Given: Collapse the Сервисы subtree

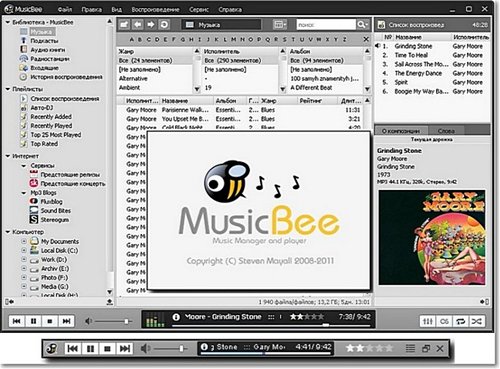Looking at the screenshot, I should tap(24, 165).
